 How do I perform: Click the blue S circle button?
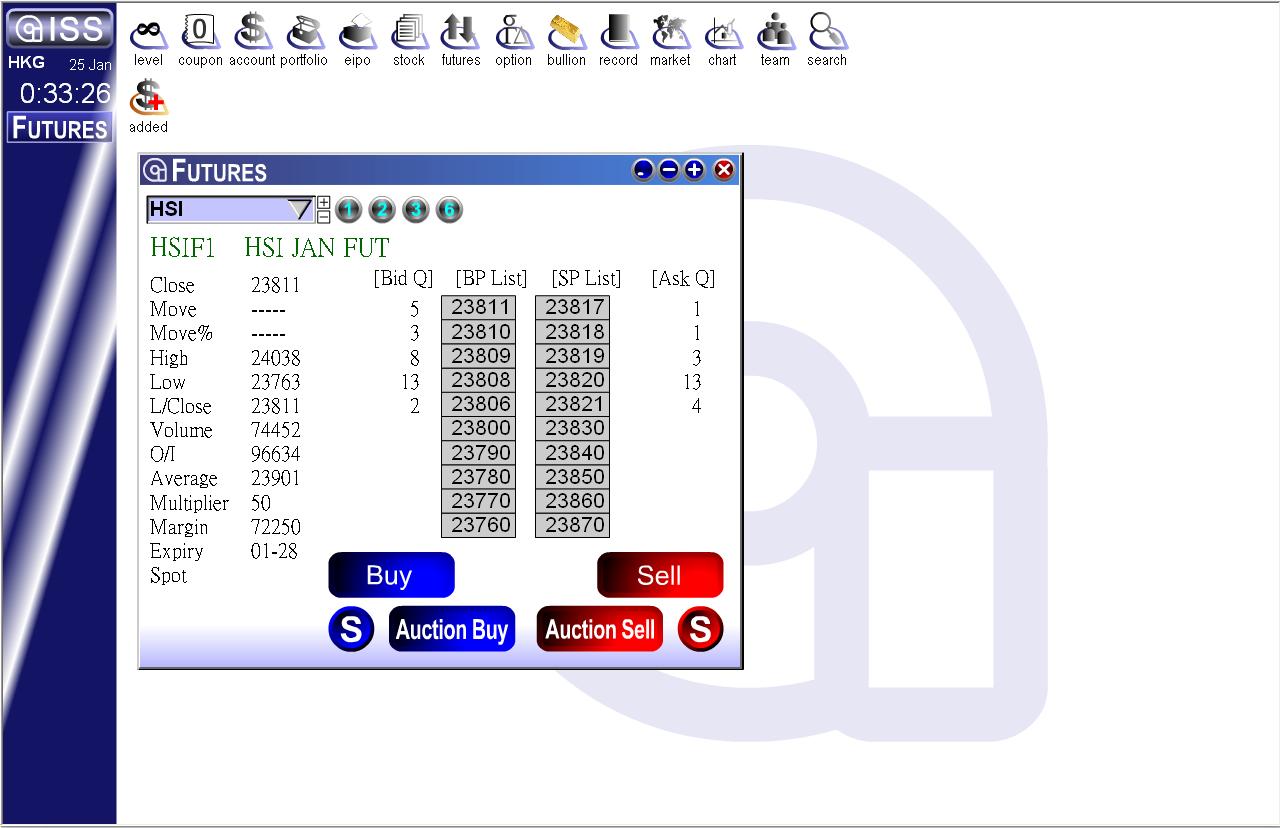[x=351, y=630]
